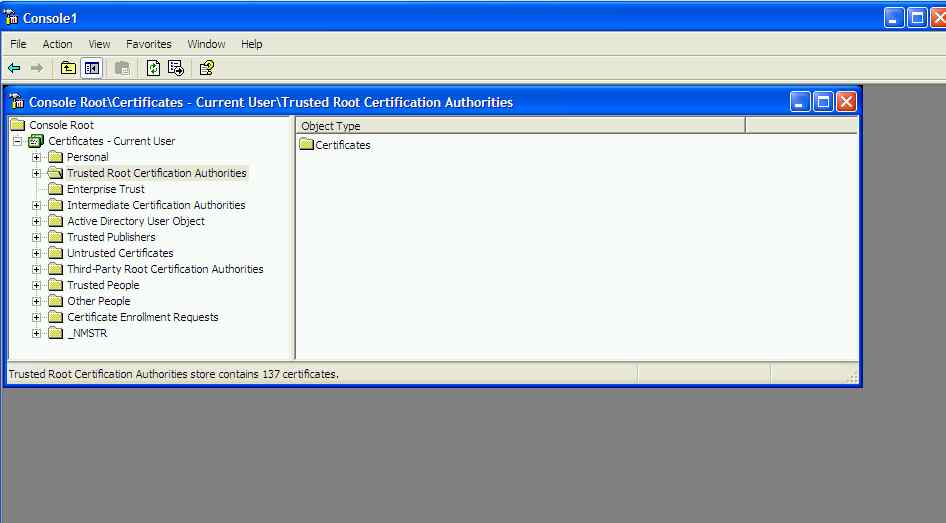Click the Other People folder icon
Viewport: 946px width, 523px height.
pyautogui.click(x=56, y=301)
